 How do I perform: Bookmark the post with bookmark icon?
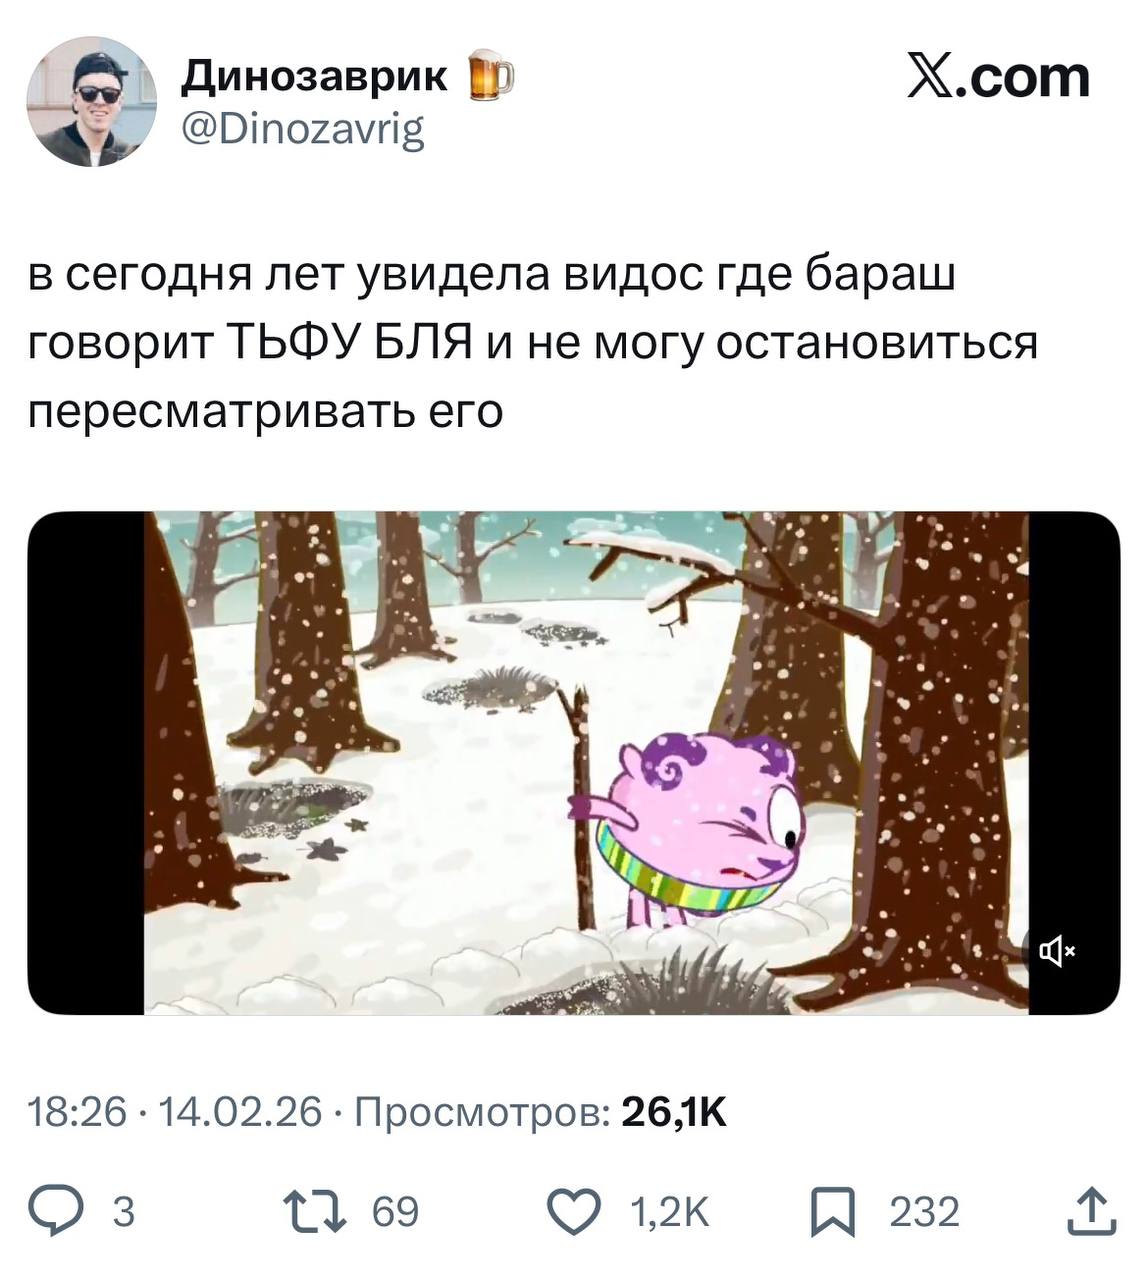click(x=831, y=1212)
